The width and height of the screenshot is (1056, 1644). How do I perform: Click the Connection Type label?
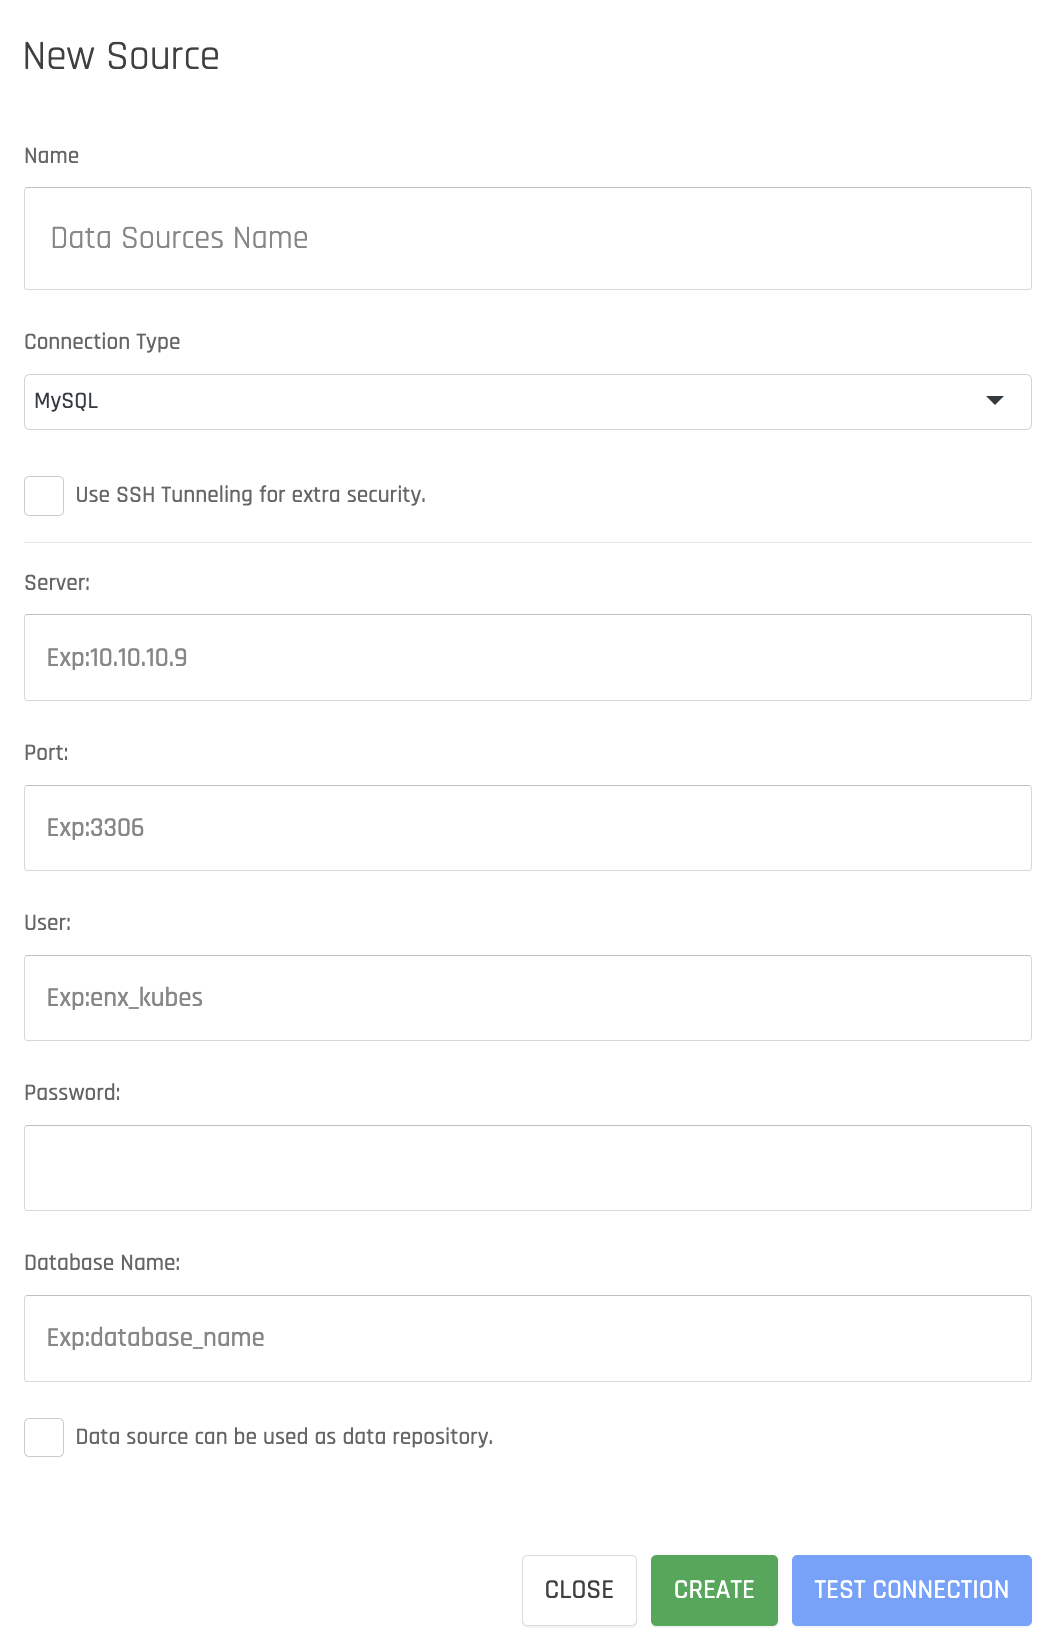tap(102, 342)
